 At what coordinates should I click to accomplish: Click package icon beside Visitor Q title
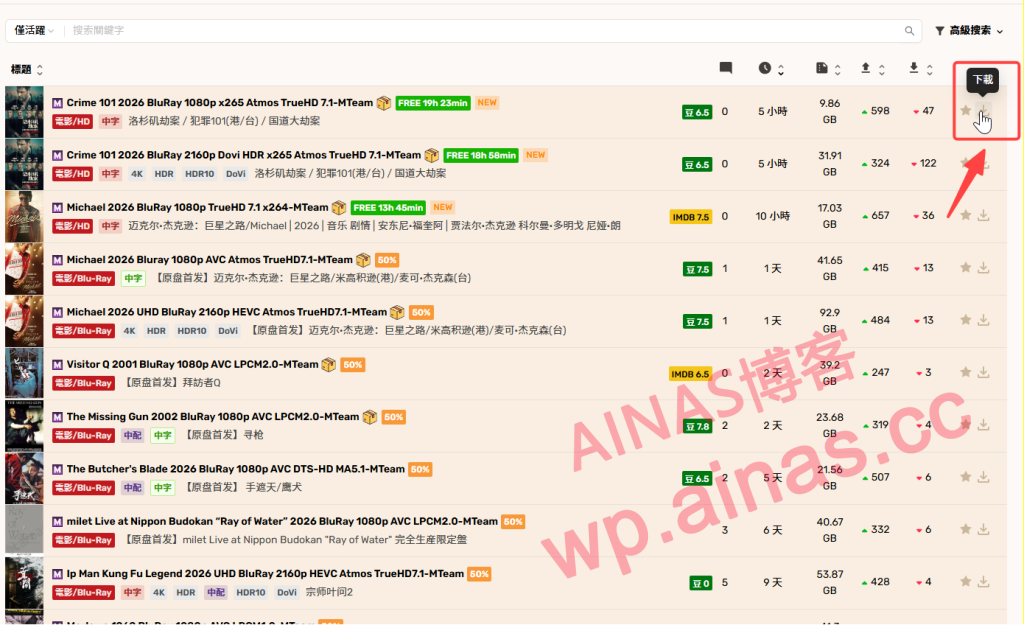[x=329, y=364]
